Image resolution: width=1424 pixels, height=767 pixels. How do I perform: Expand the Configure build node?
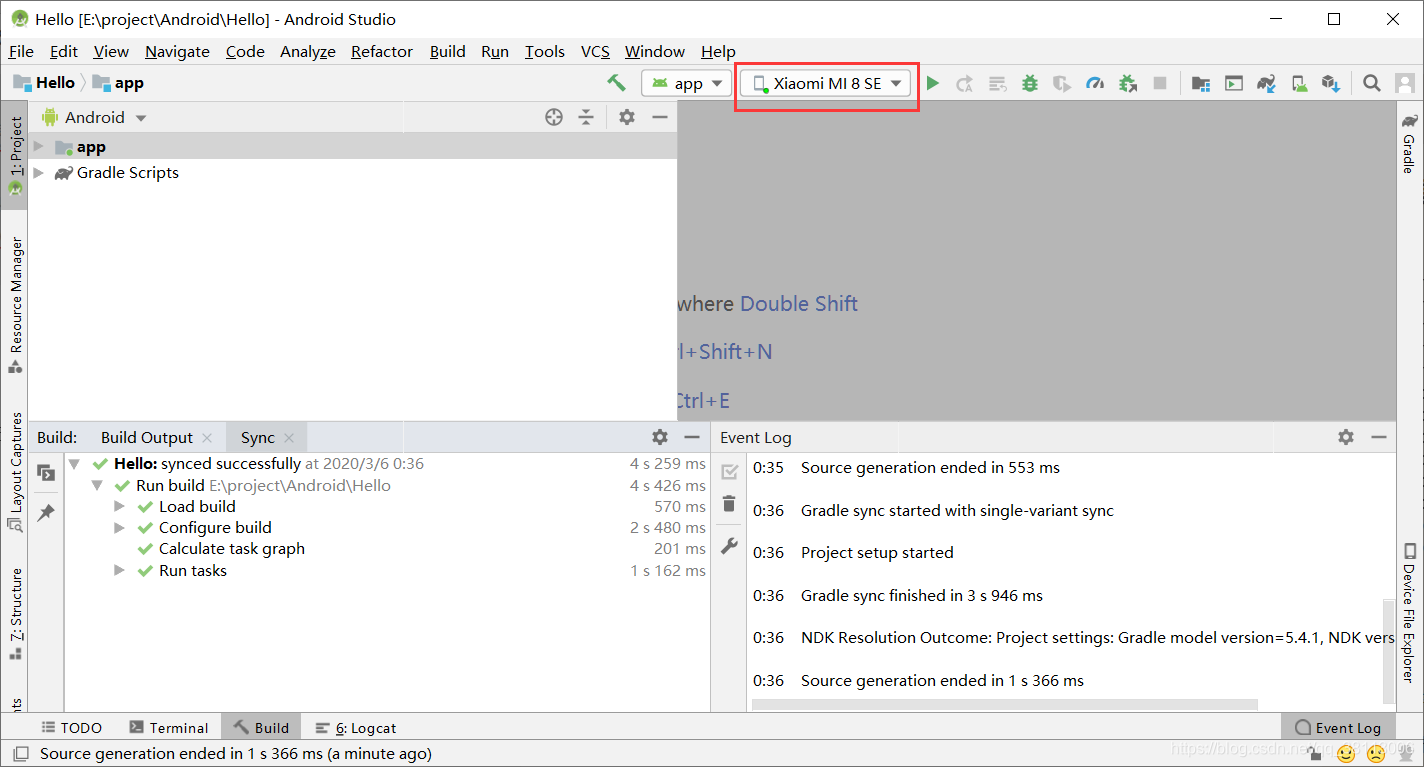[x=120, y=528]
